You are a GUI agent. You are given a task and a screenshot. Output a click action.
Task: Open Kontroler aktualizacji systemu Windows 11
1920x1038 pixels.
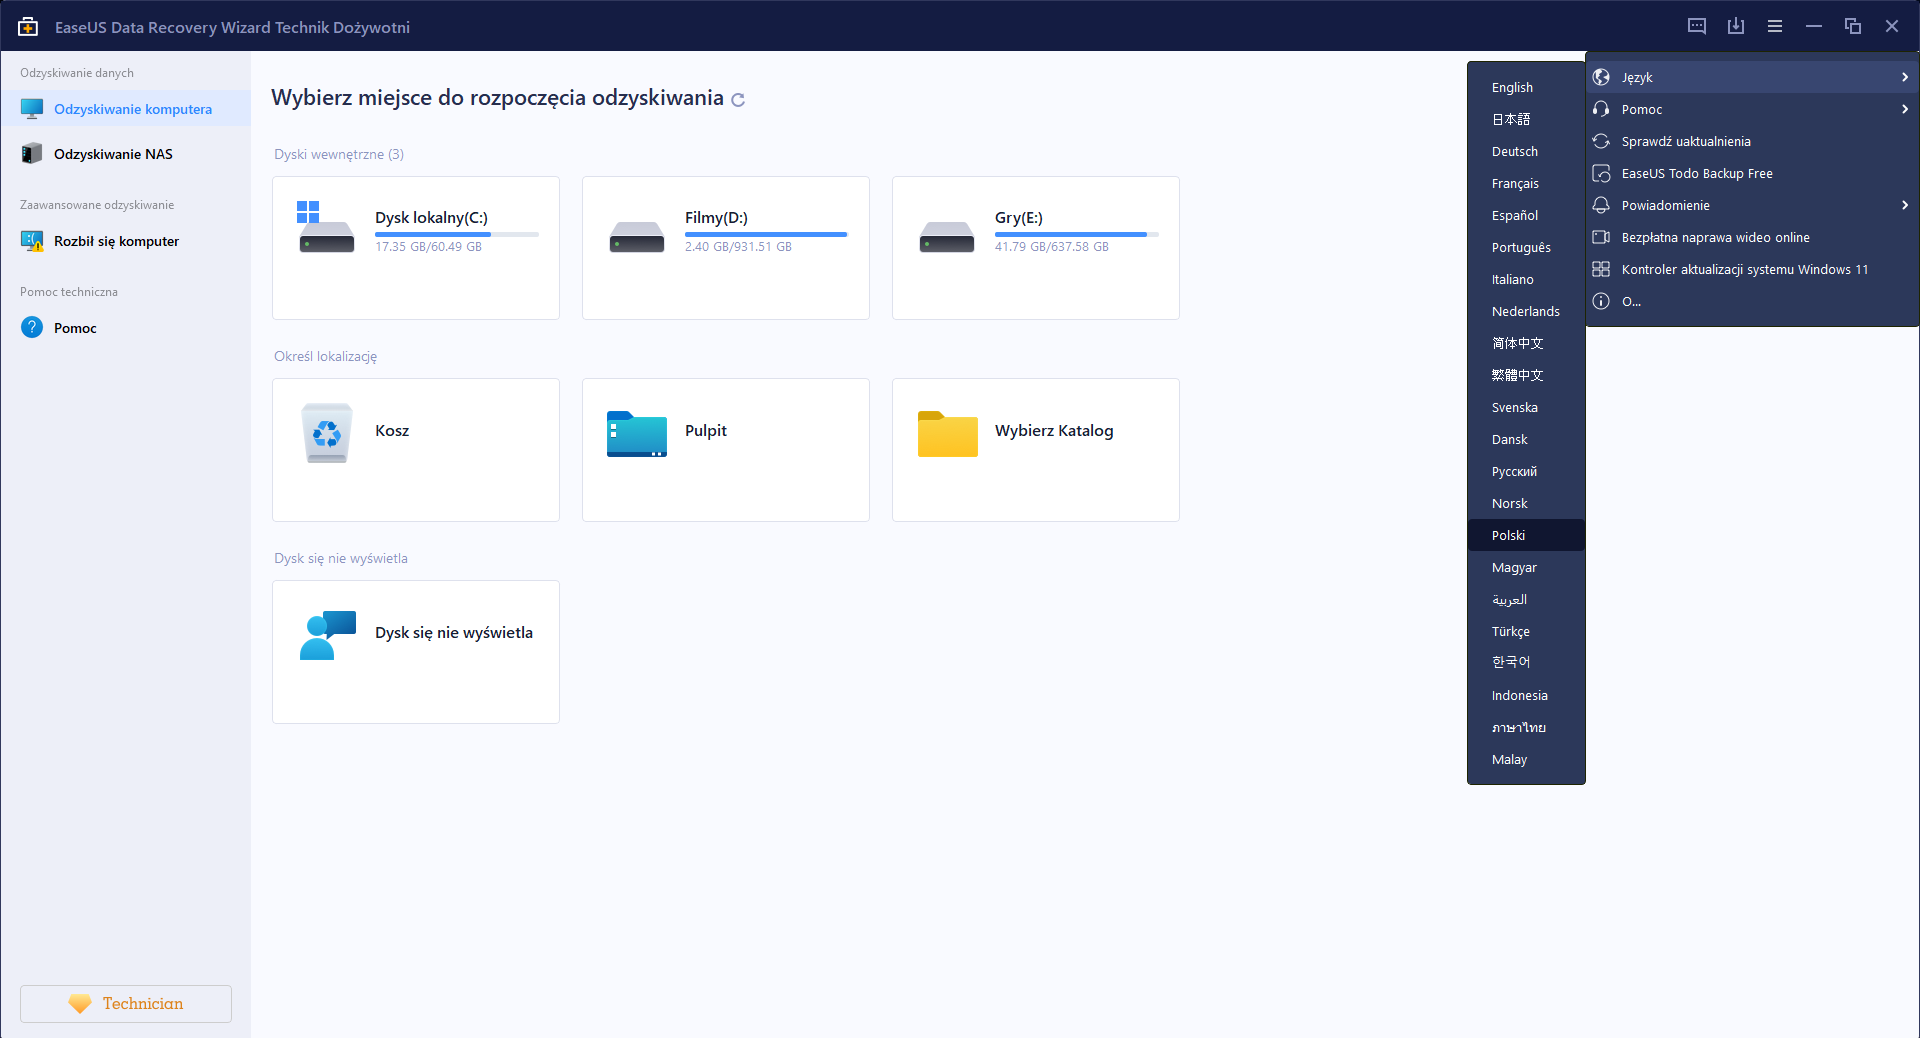click(x=1752, y=269)
